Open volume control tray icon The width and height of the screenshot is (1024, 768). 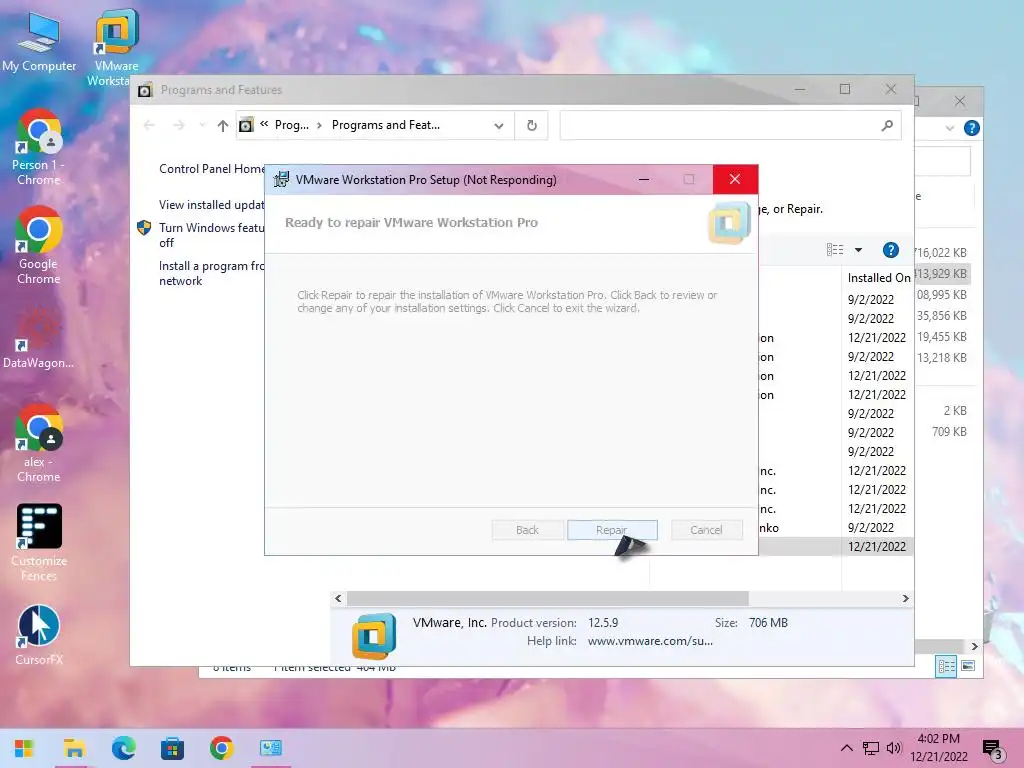[894, 748]
